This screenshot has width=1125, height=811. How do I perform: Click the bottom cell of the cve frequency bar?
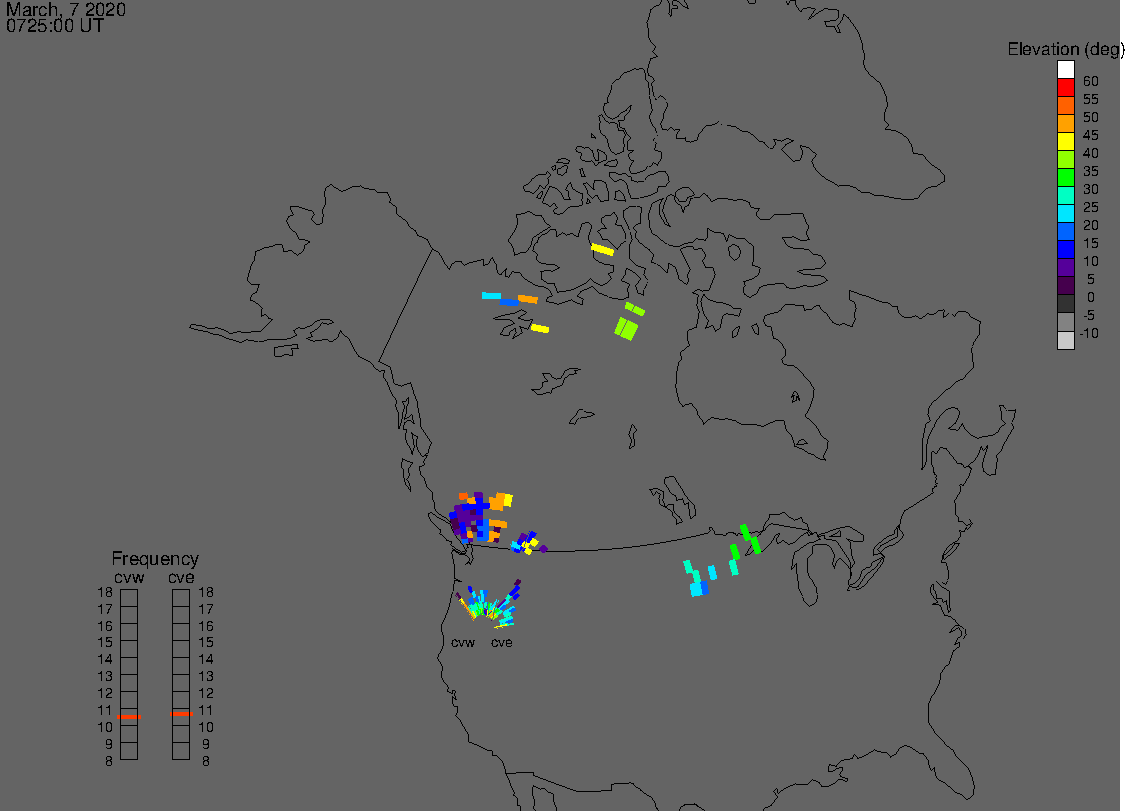point(181,751)
